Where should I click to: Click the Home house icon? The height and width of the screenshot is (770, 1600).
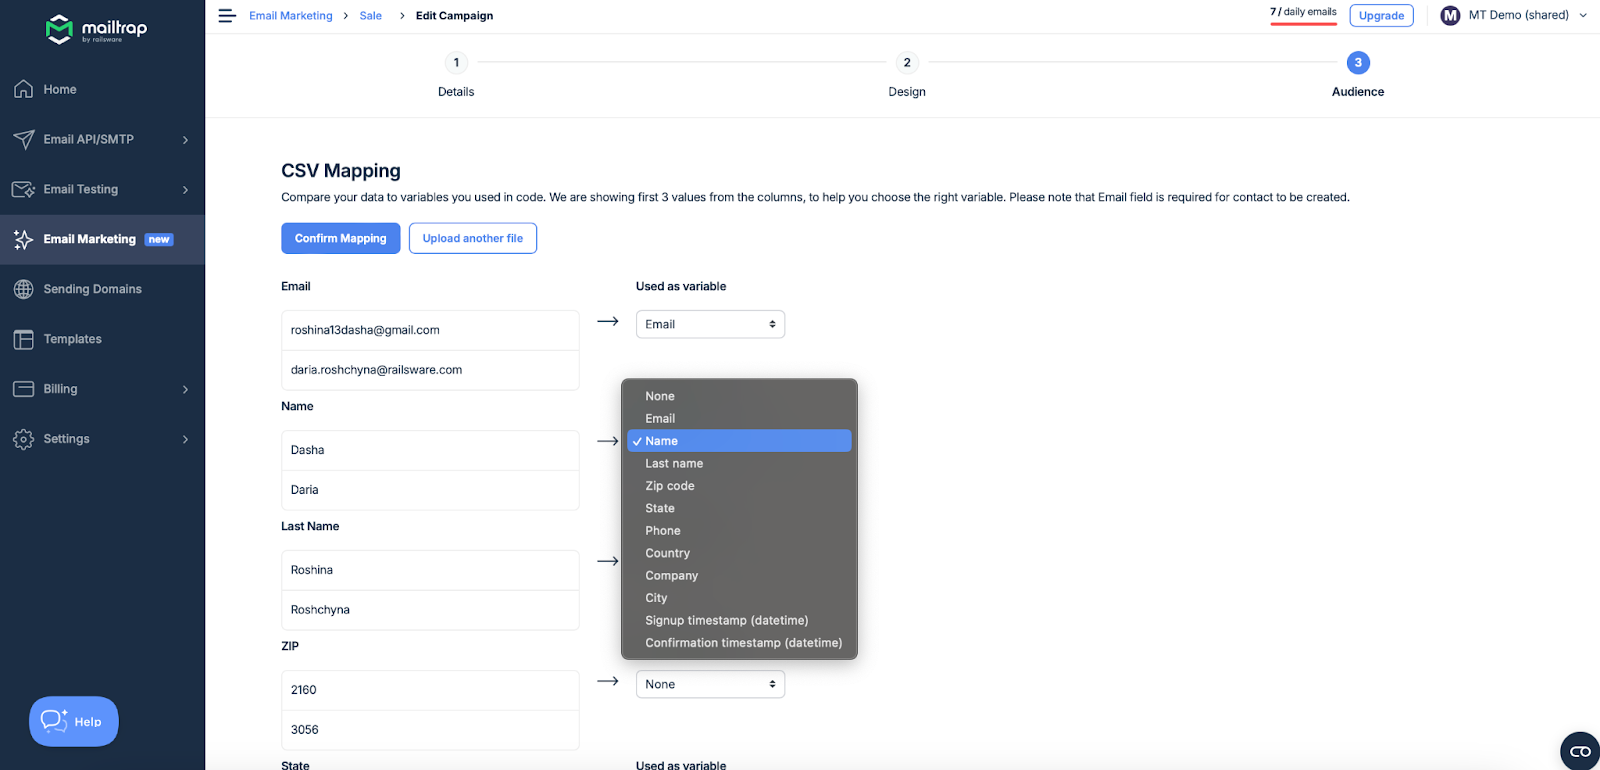click(x=24, y=89)
